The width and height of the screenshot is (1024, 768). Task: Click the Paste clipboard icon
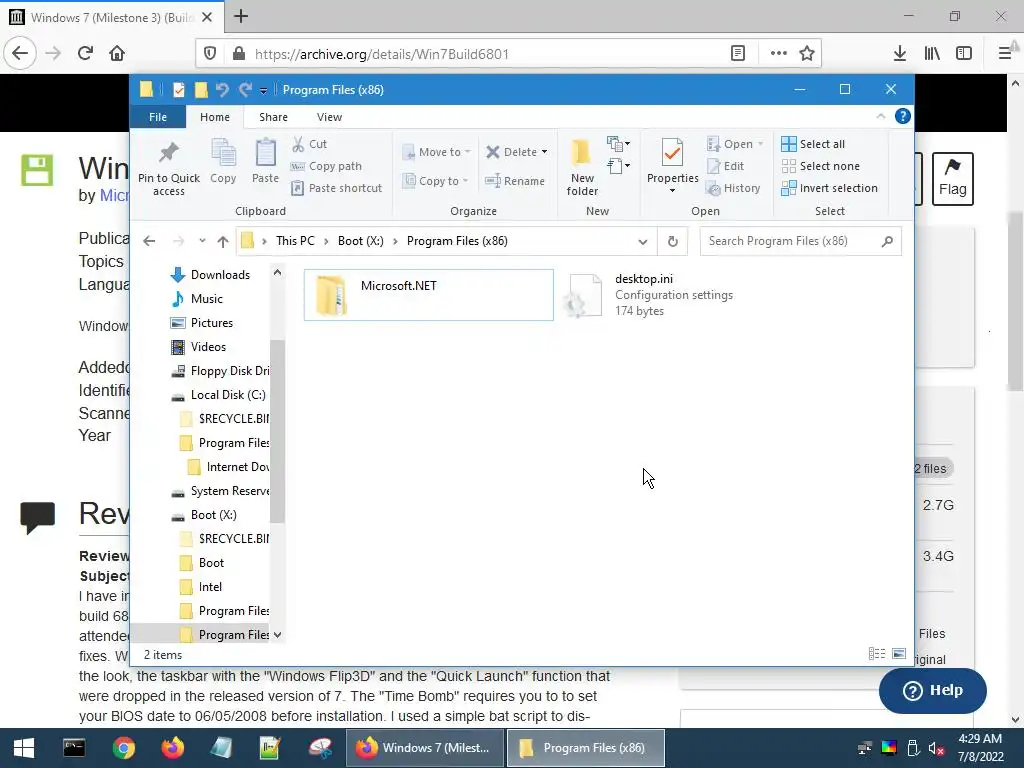point(265,161)
